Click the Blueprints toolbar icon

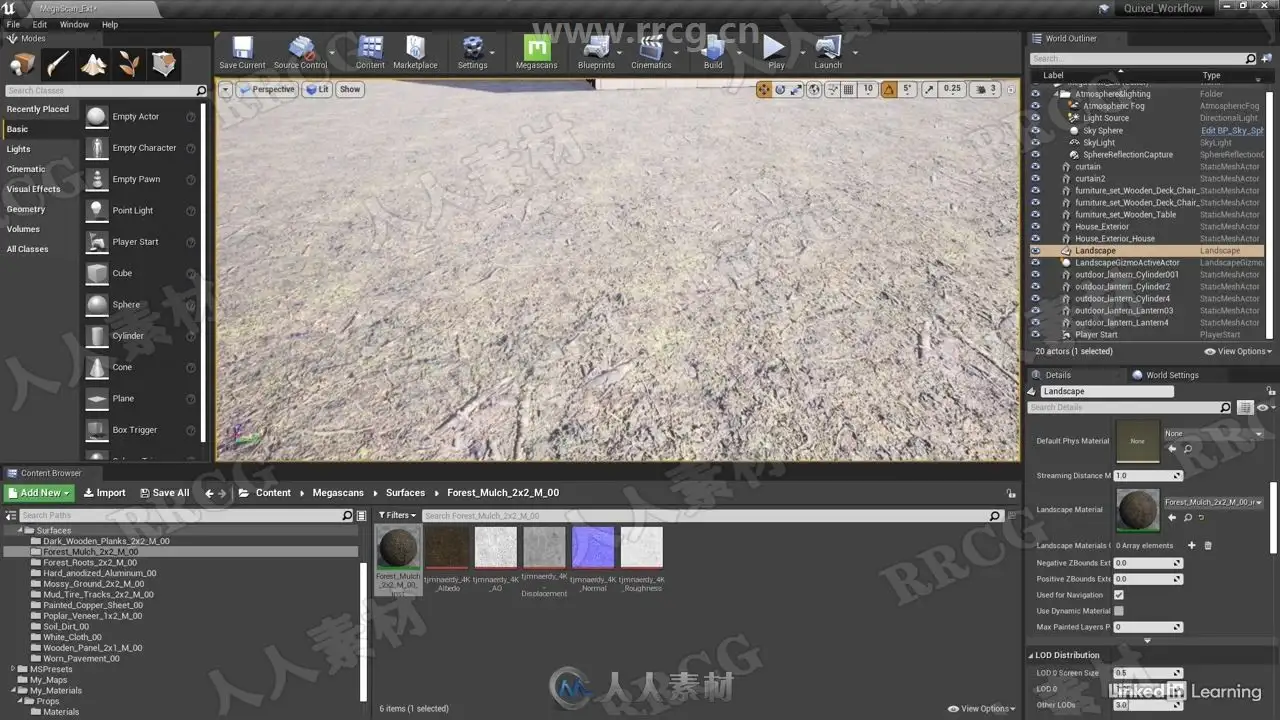point(596,52)
